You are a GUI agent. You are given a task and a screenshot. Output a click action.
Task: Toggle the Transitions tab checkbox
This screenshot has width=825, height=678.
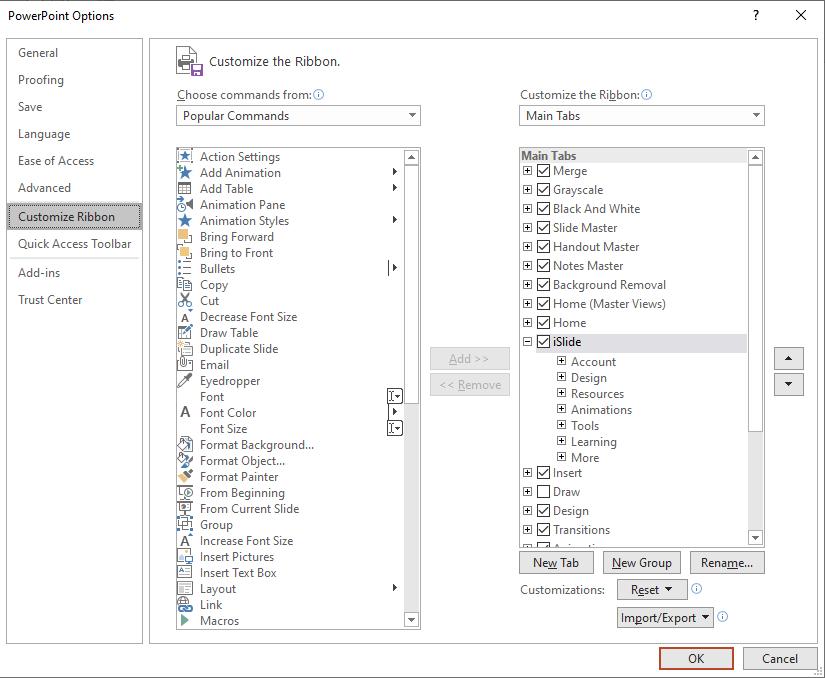pyautogui.click(x=544, y=530)
